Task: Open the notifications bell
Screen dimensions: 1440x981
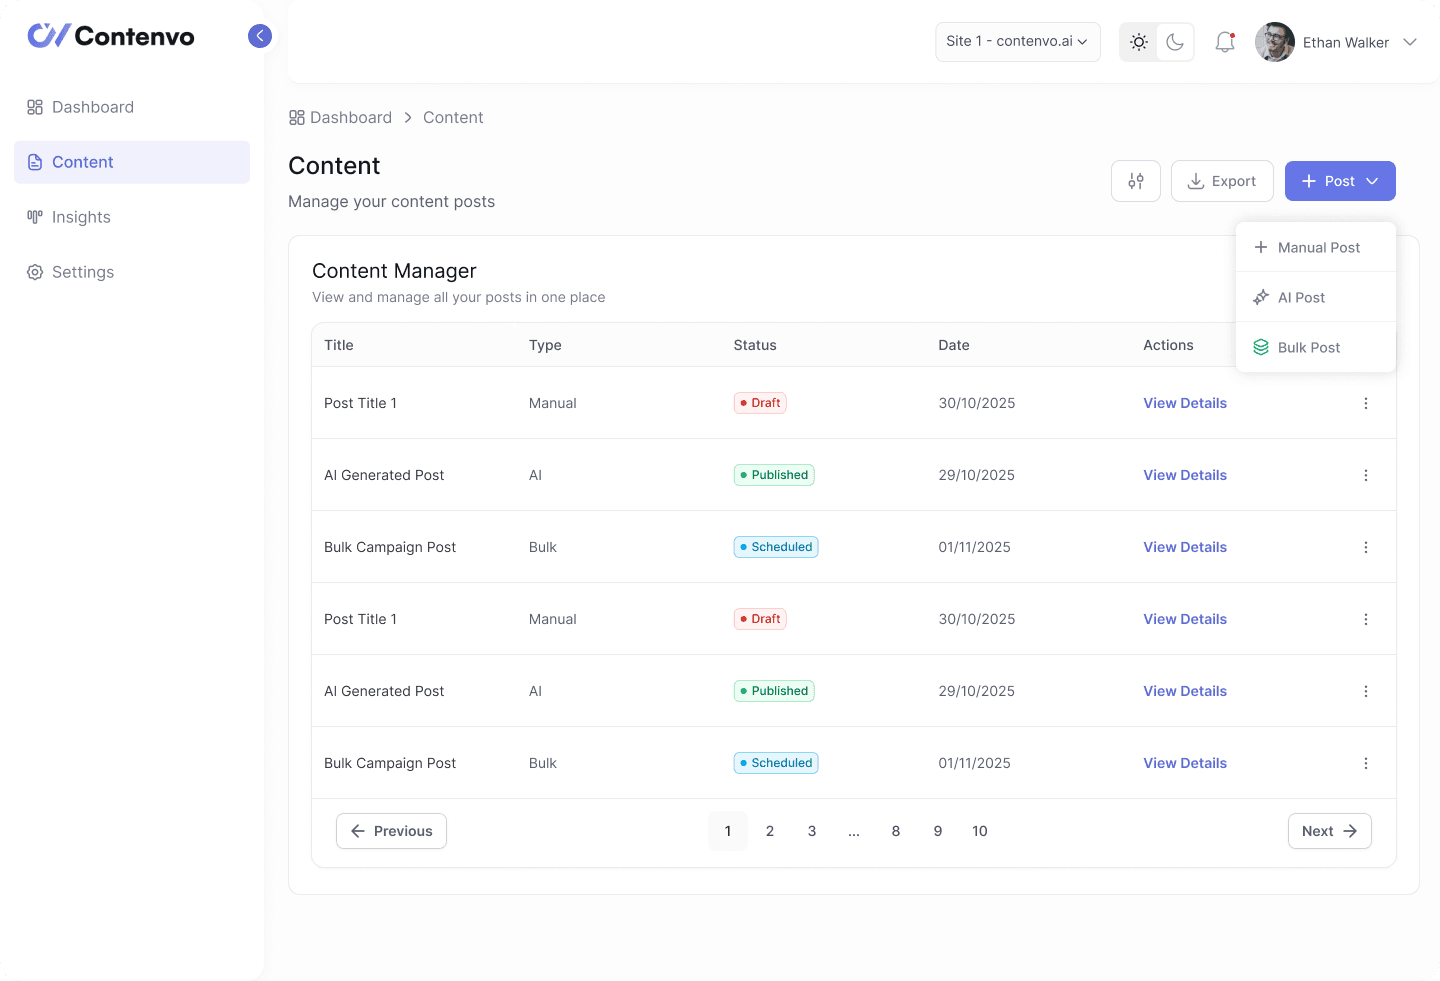Action: 1224,42
